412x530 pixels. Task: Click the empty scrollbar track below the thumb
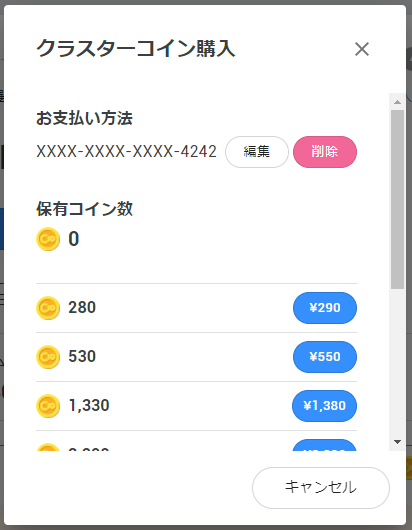tap(397, 362)
